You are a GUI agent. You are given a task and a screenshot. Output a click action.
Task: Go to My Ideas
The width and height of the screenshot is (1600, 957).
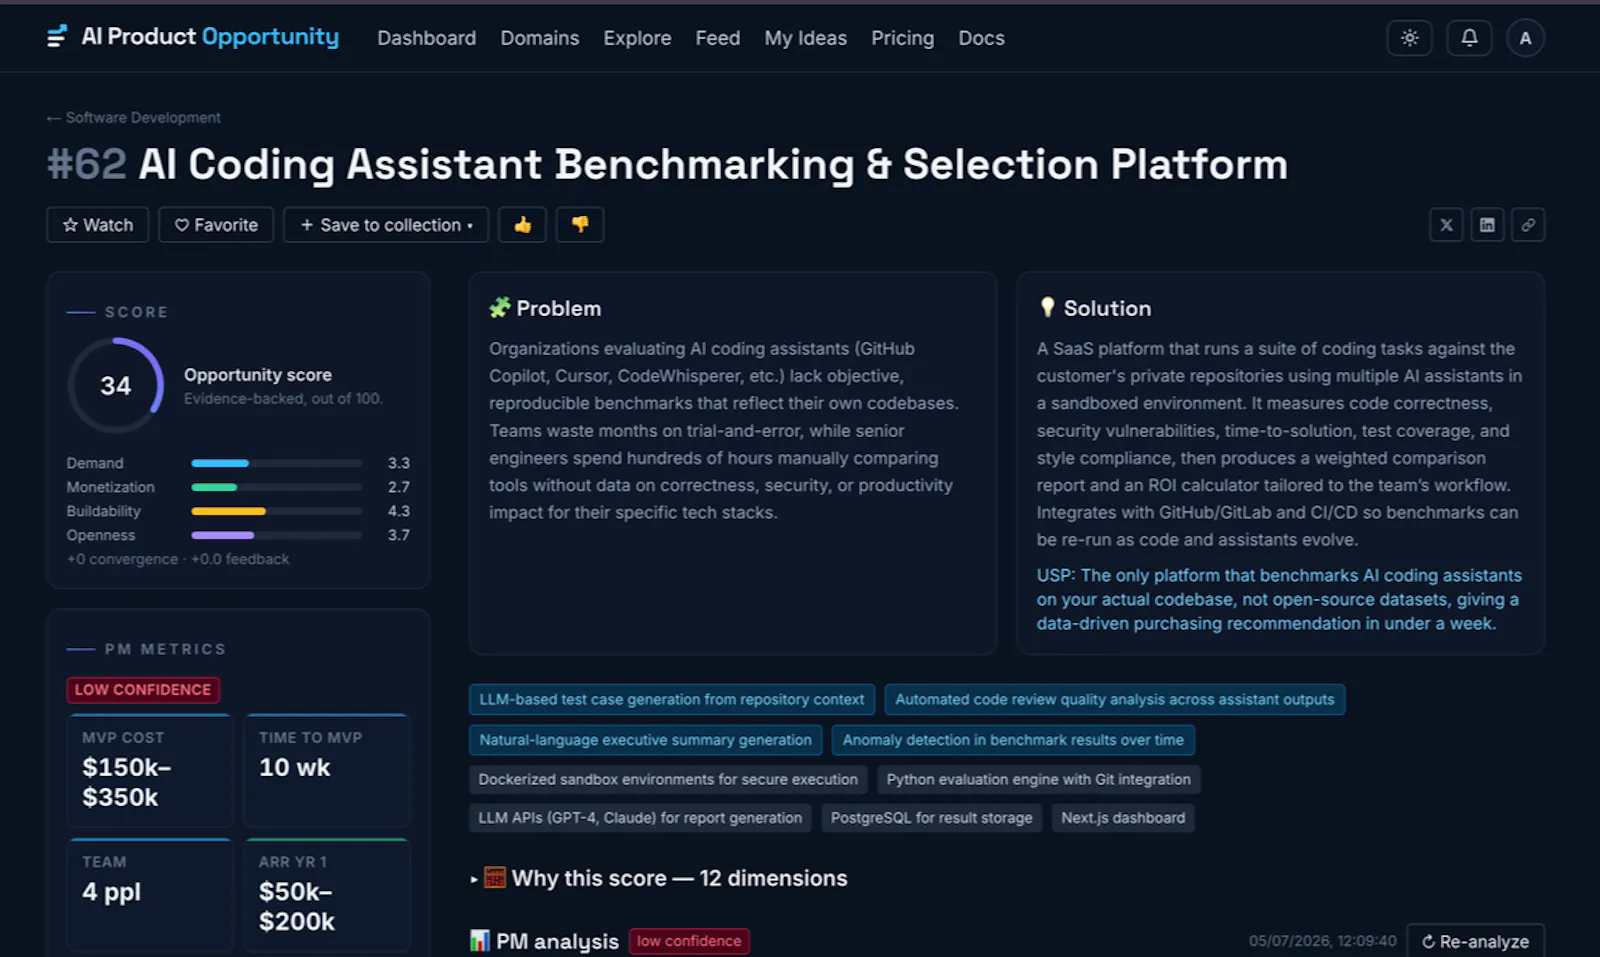click(805, 38)
